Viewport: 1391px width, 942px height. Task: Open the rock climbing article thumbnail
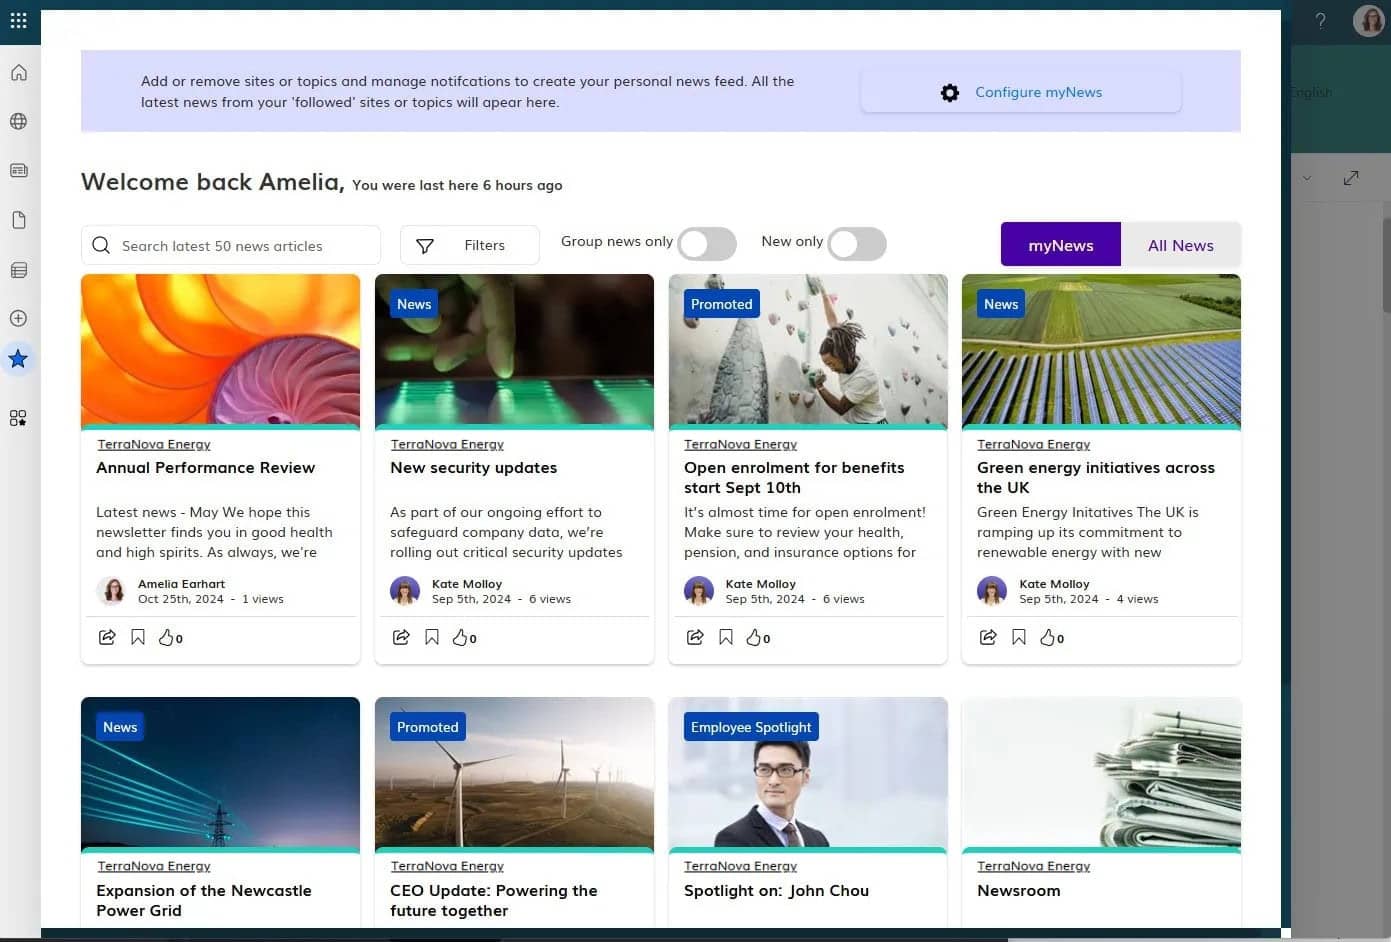tap(808, 350)
